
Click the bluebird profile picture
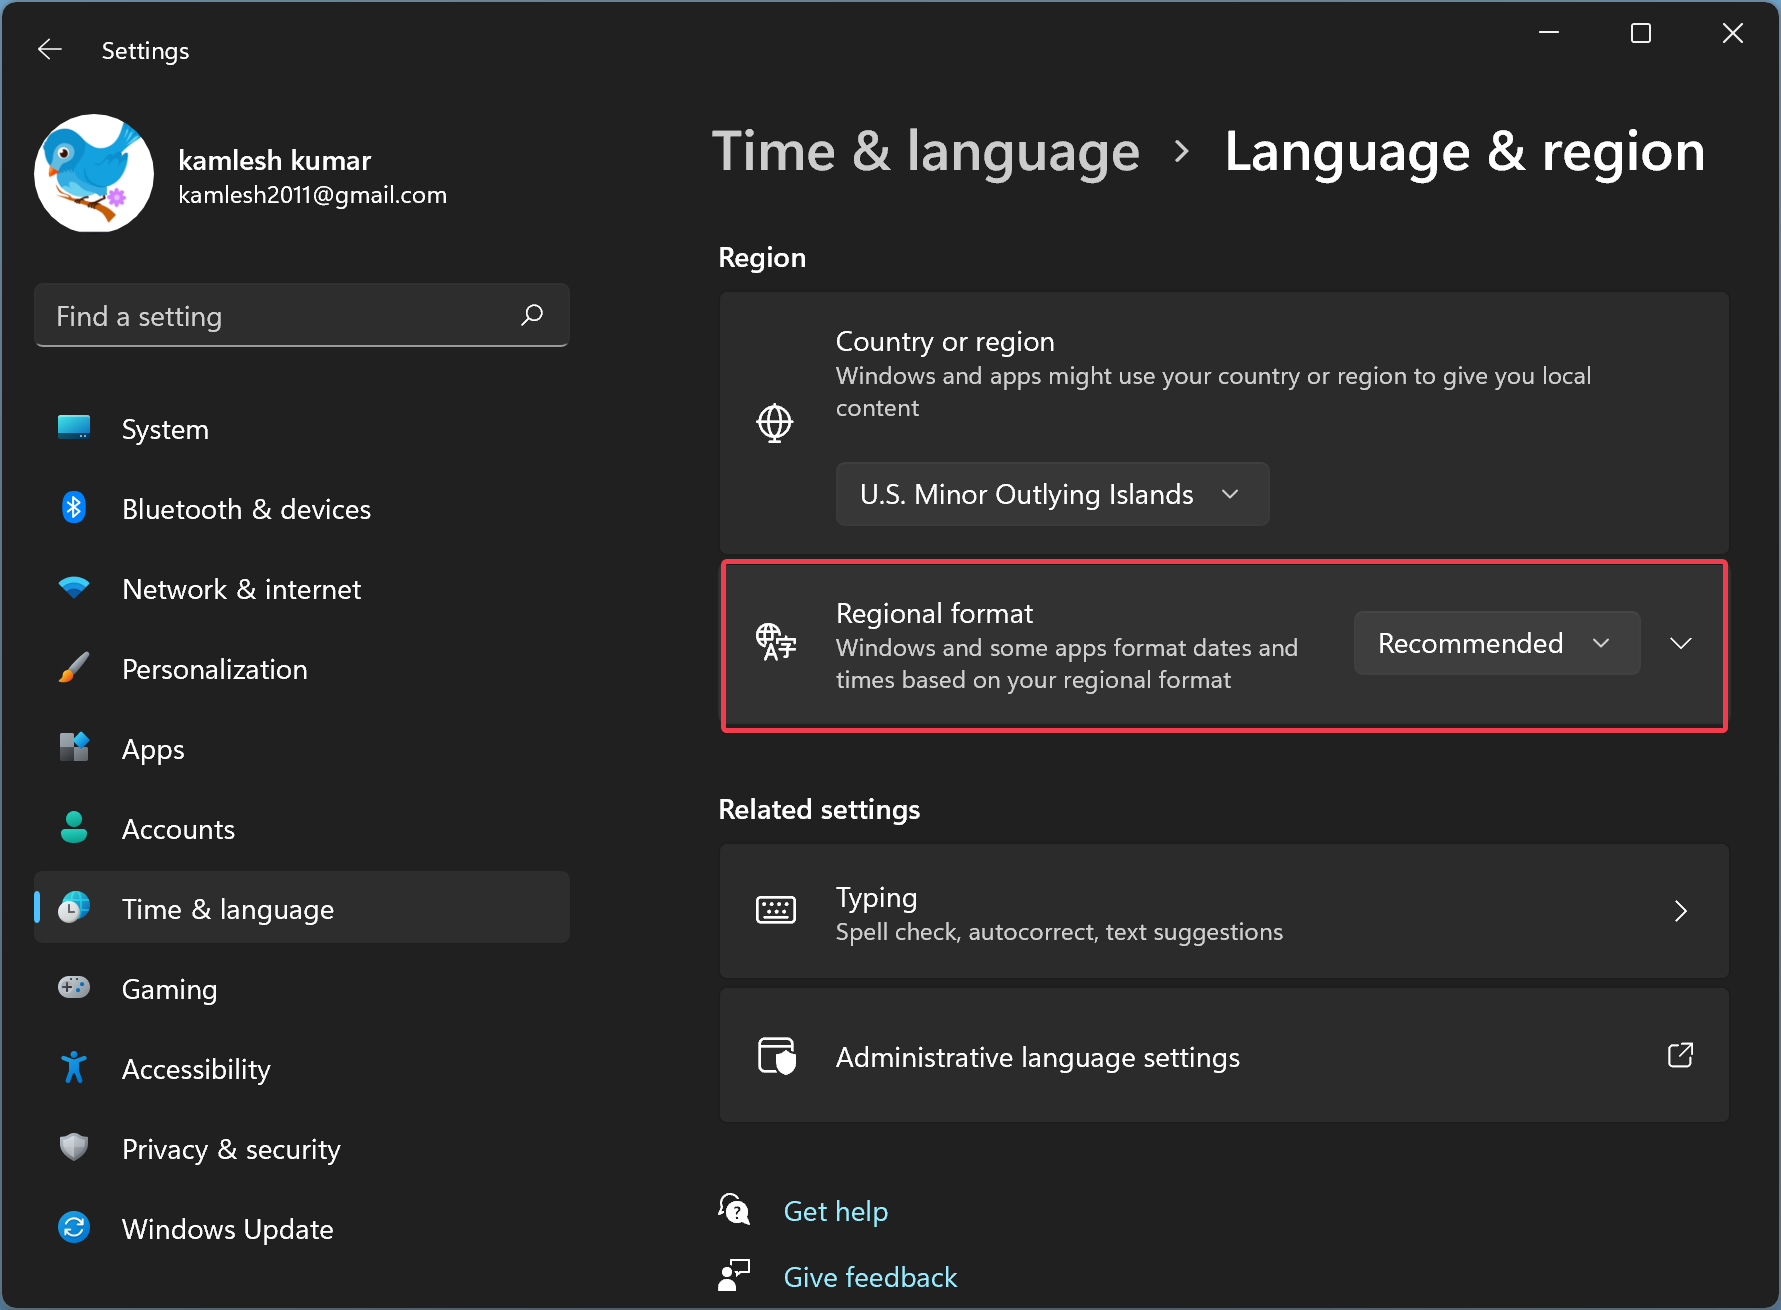point(94,173)
